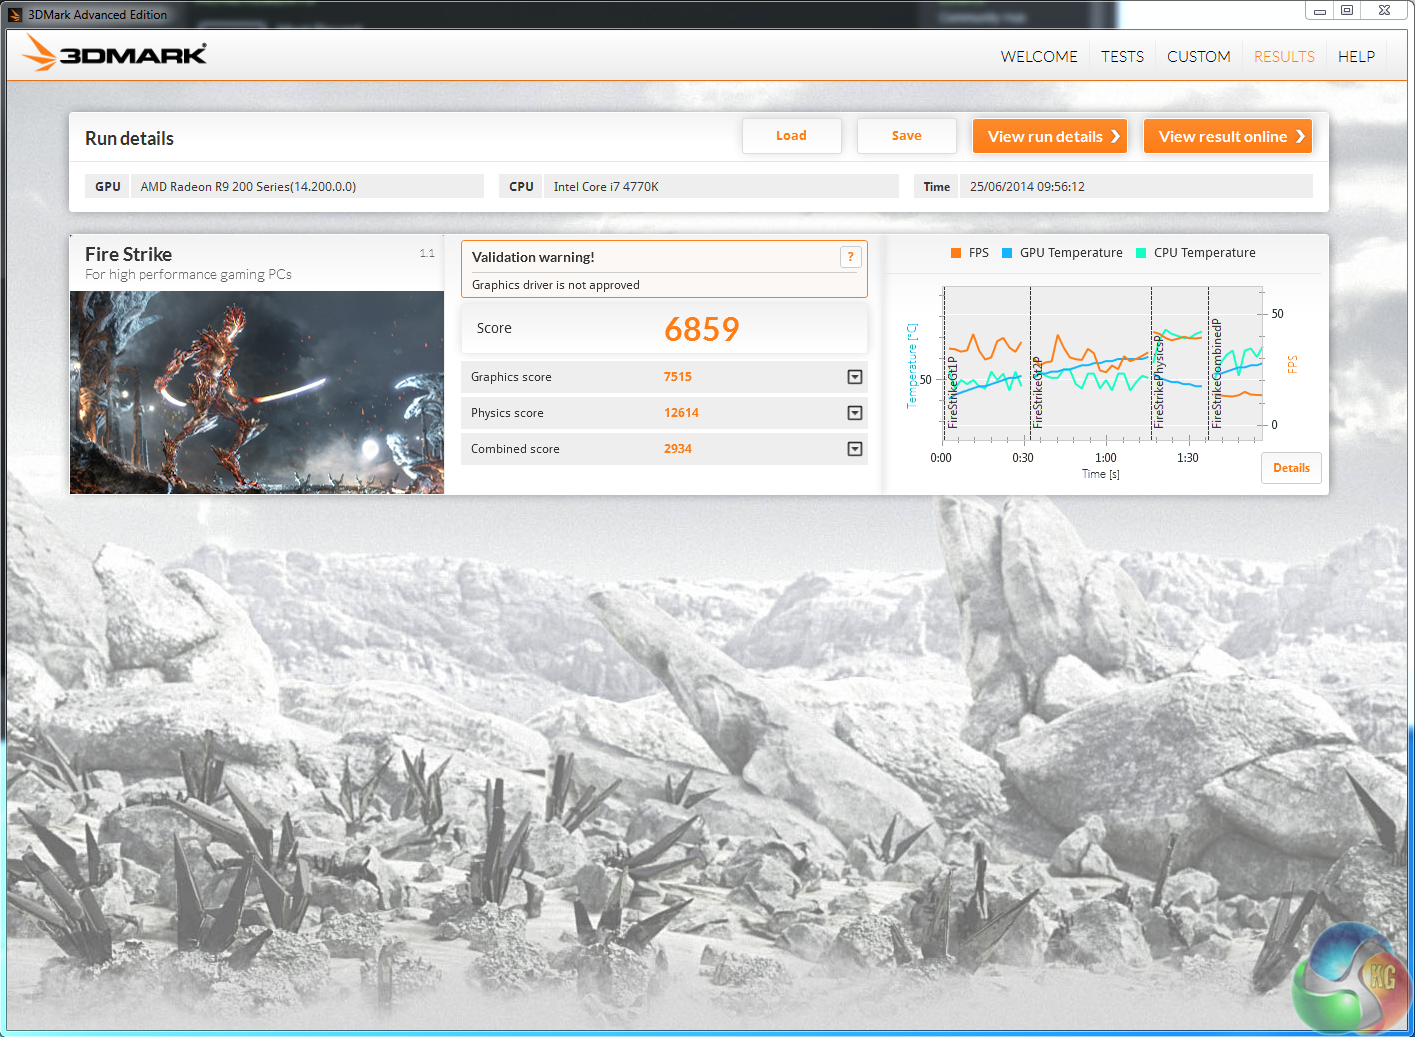
Task: Click the FireStrikeGt1P marker in chart
Action: [x=953, y=392]
